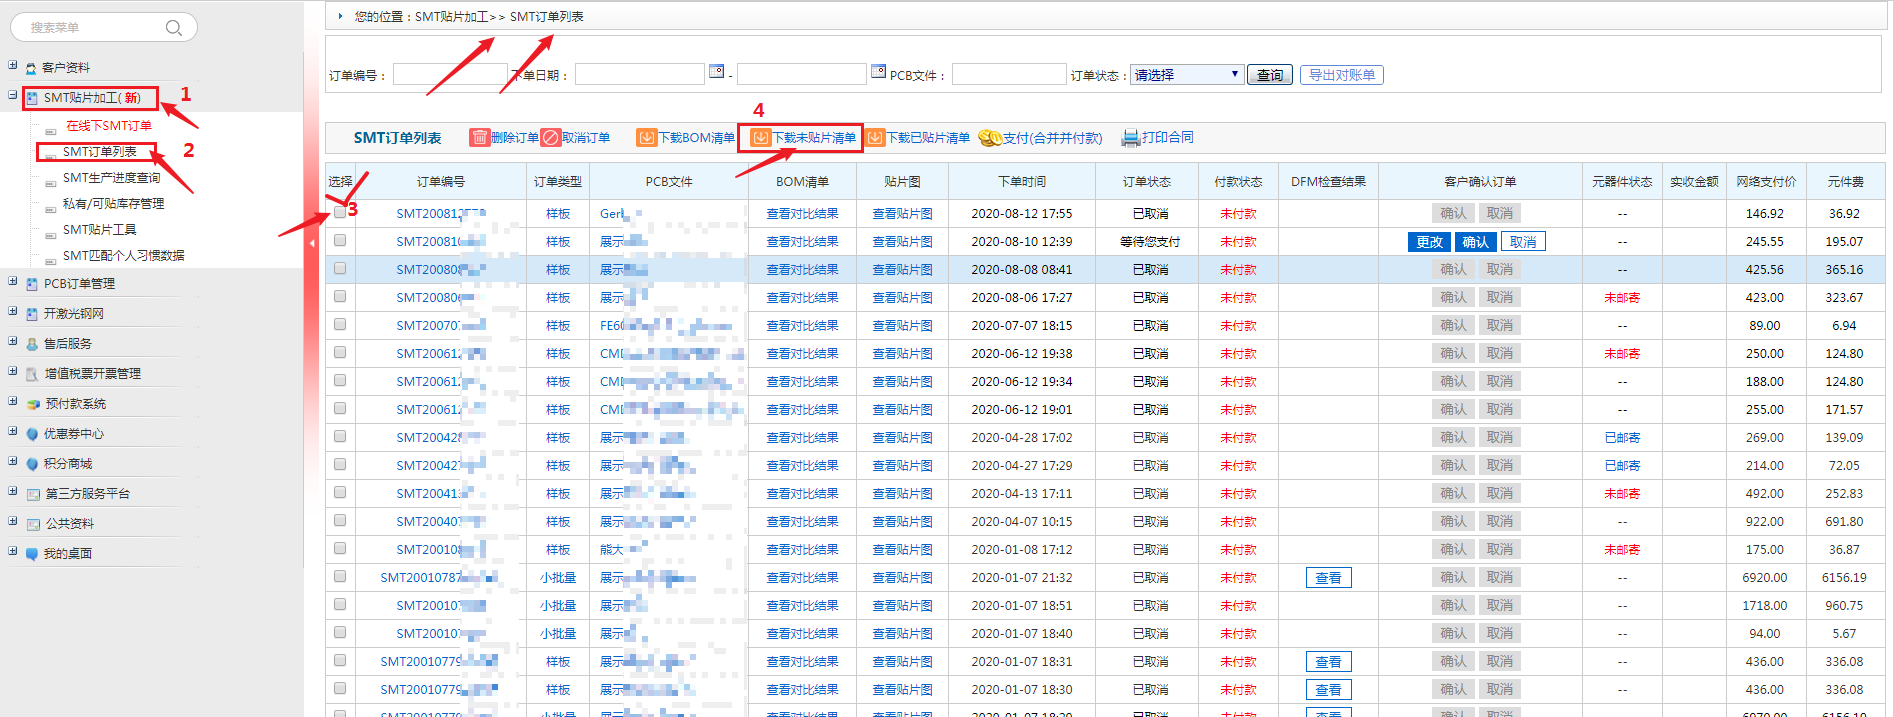Click the 下载未贴片清单 download icon
The height and width of the screenshot is (717, 1893).
tap(761, 138)
